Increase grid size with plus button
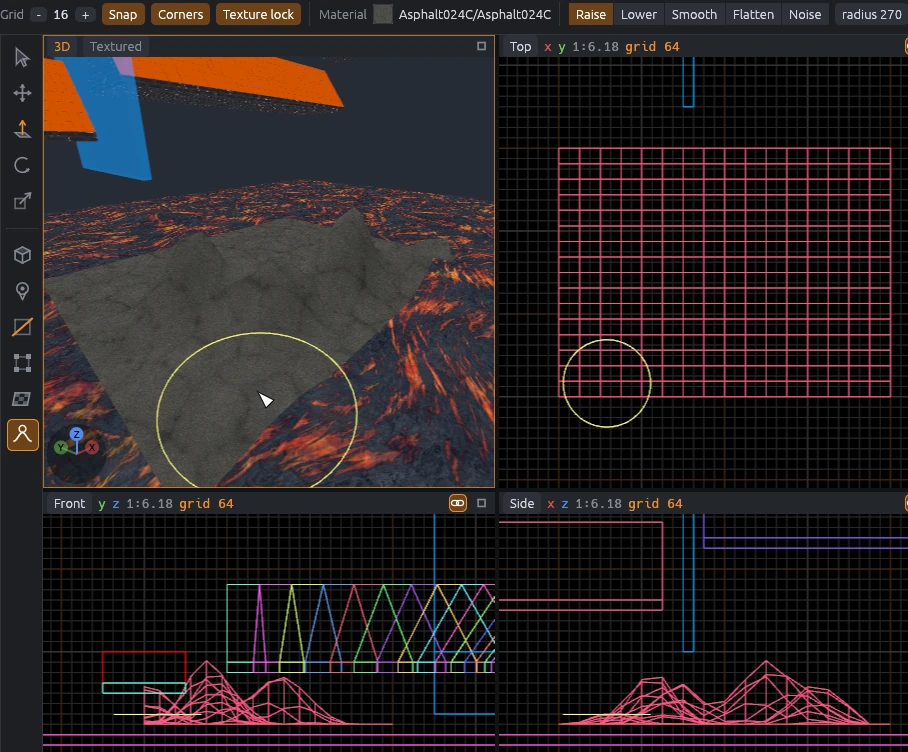 pos(85,14)
